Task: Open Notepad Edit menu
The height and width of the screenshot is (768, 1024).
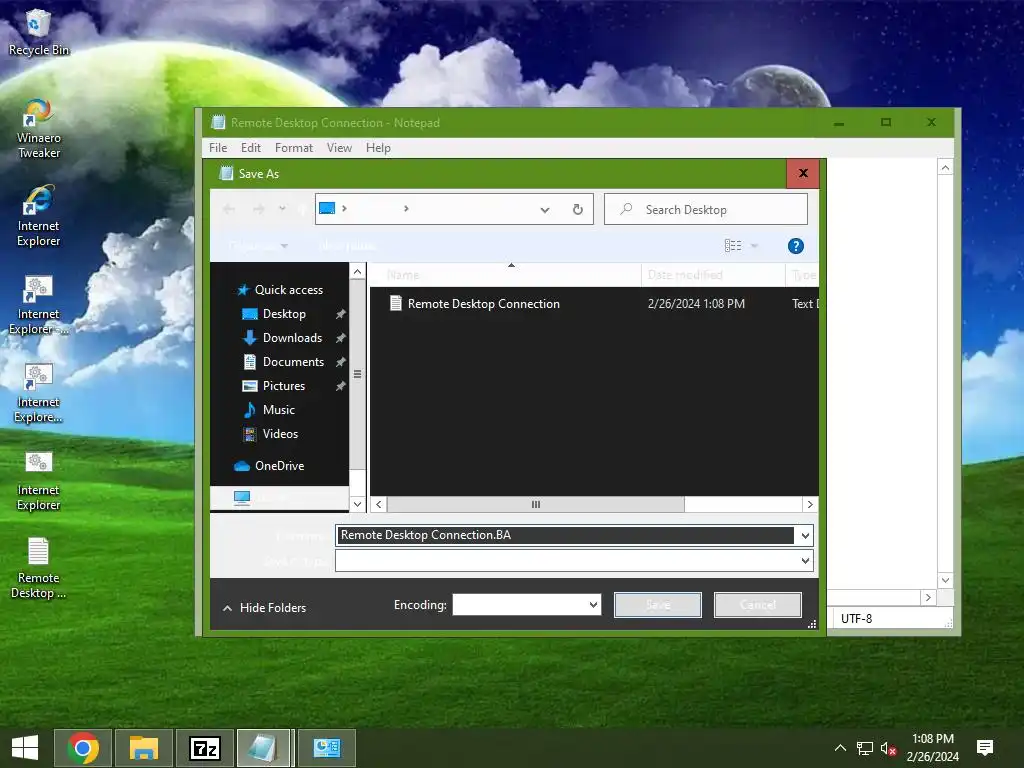Action: click(x=251, y=148)
